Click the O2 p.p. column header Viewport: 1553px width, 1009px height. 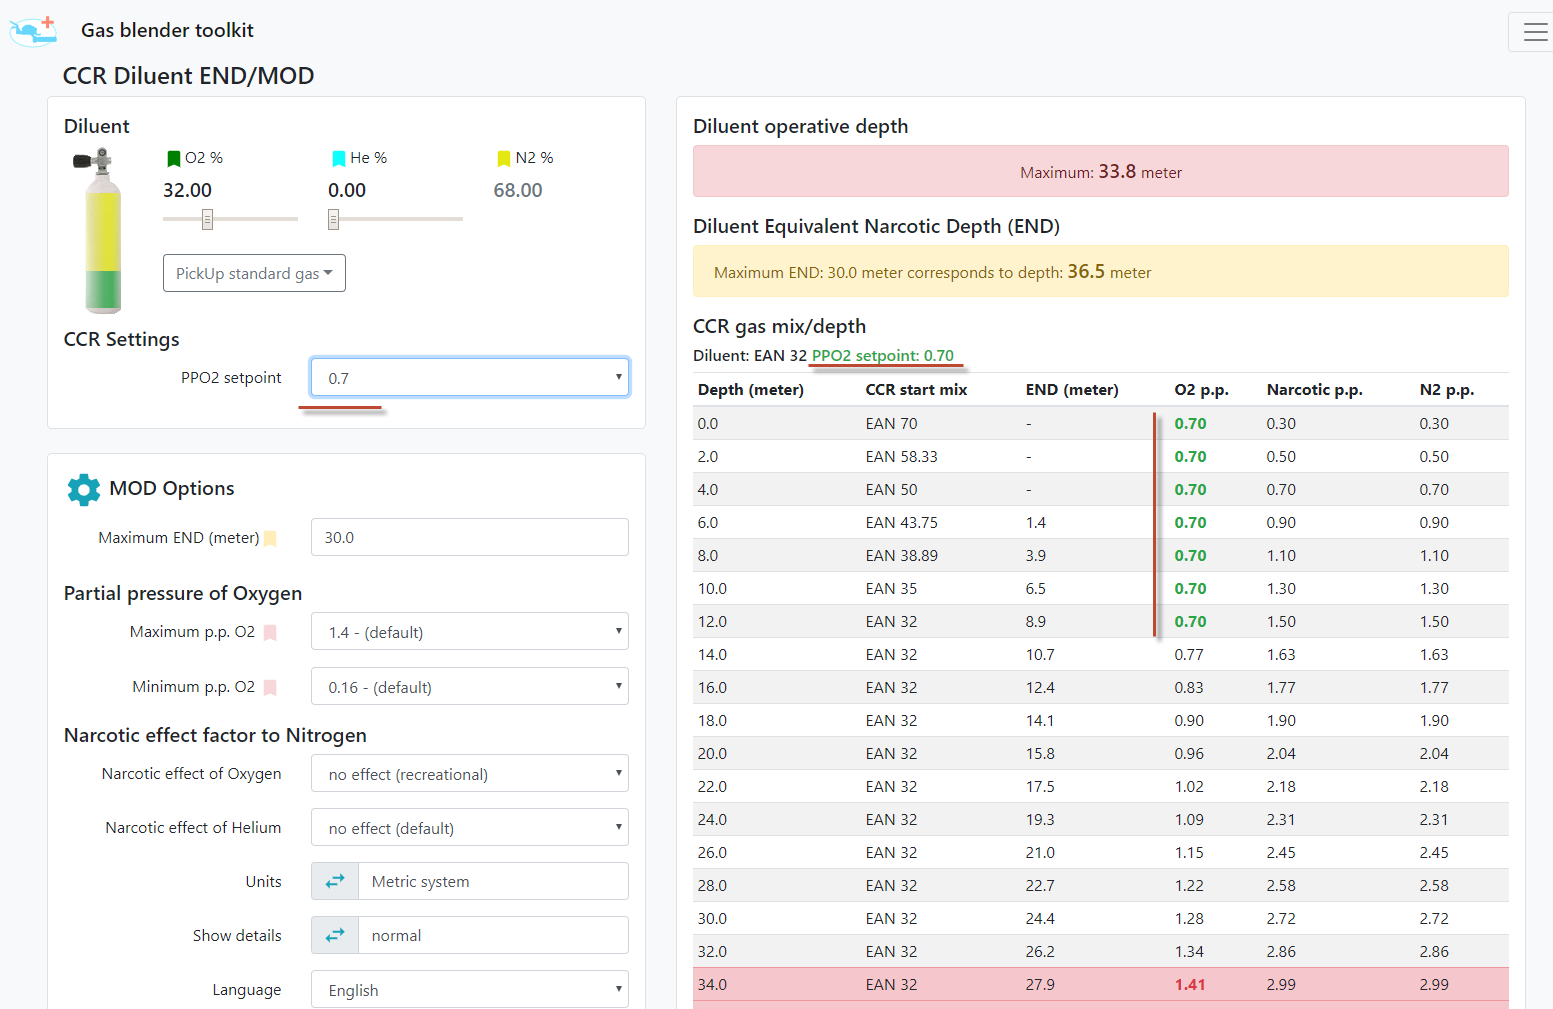point(1201,390)
